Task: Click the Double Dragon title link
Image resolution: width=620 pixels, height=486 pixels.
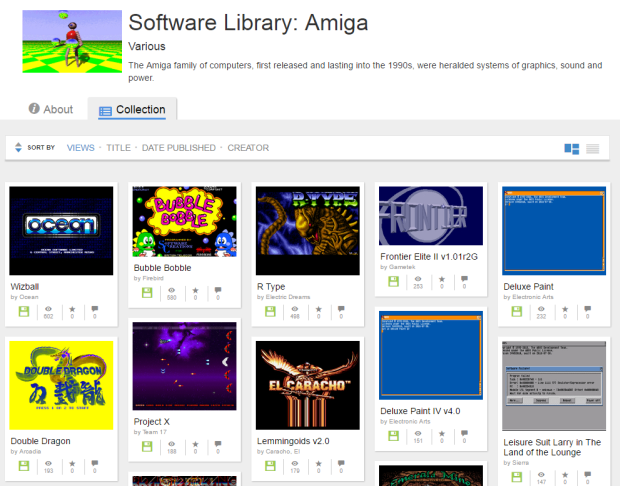Action: [40, 441]
